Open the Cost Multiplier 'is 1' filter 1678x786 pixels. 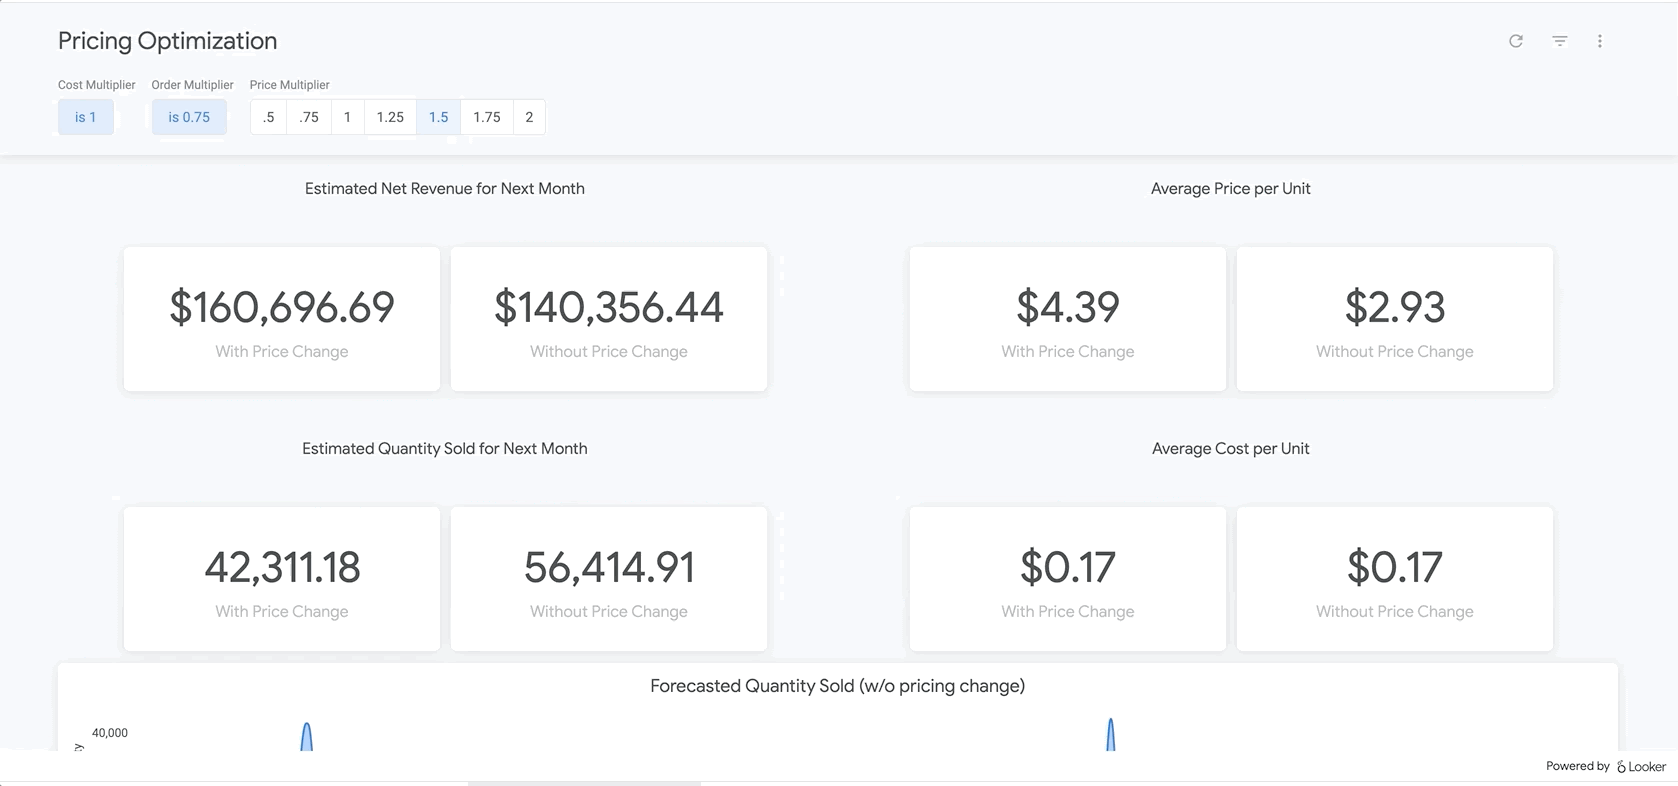pyautogui.click(x=86, y=117)
